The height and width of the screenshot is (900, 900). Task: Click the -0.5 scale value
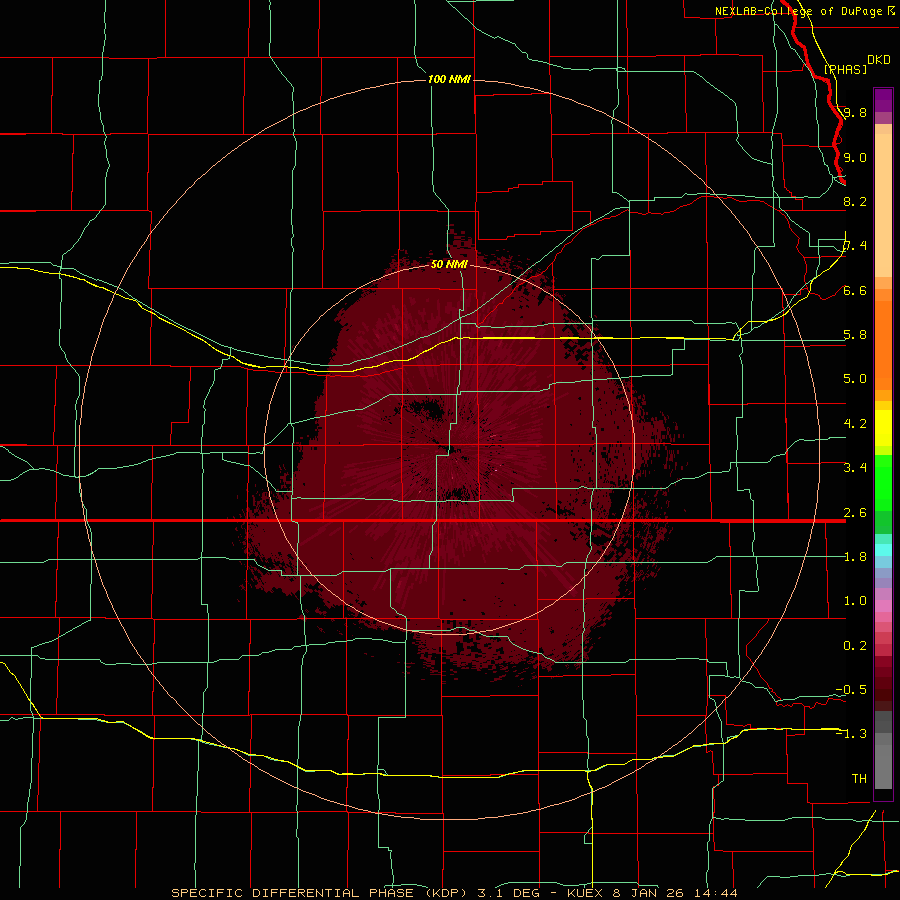pyautogui.click(x=851, y=690)
